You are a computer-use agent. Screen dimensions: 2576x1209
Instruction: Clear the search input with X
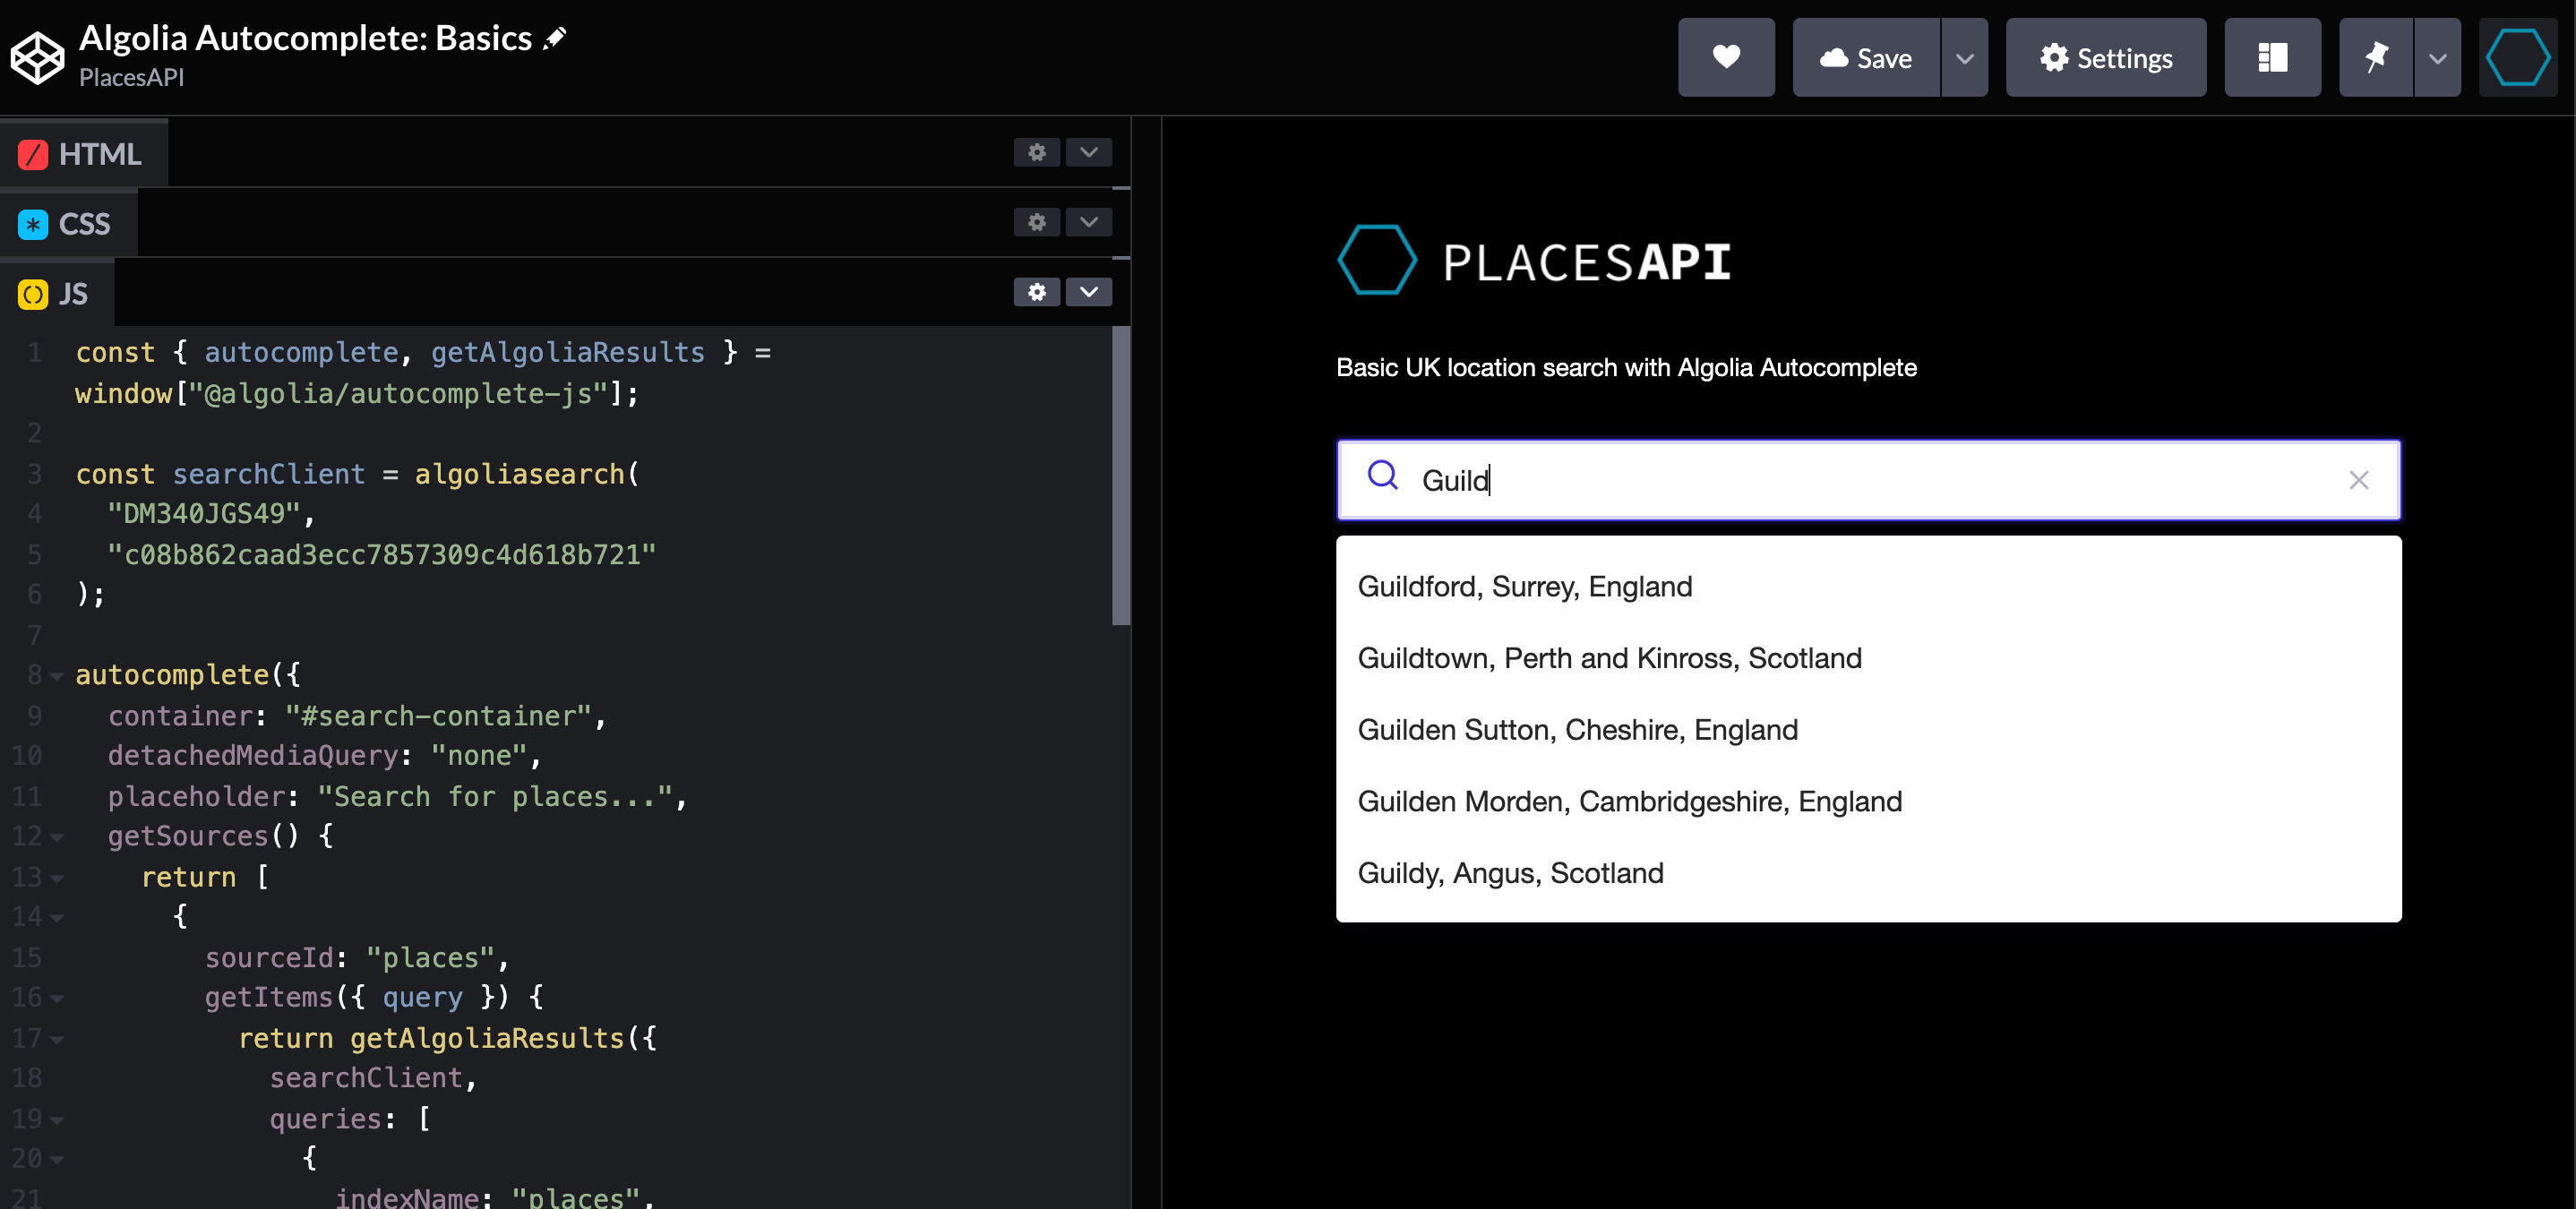click(2358, 481)
